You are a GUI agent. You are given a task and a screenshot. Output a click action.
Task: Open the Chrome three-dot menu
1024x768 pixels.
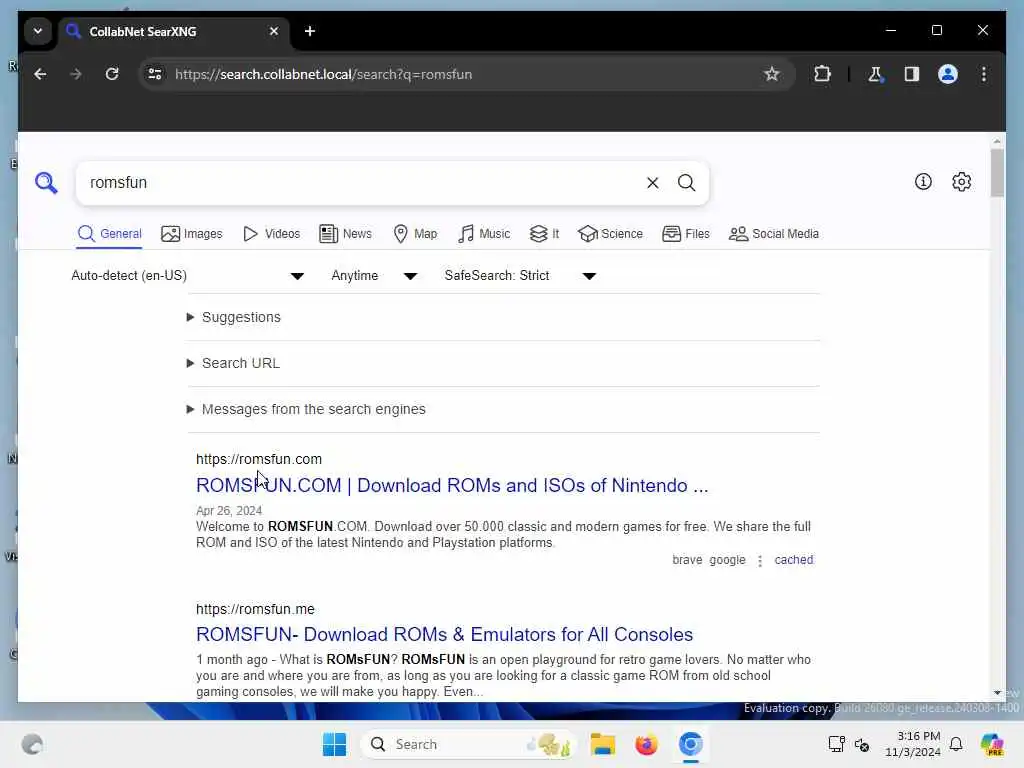(984, 74)
